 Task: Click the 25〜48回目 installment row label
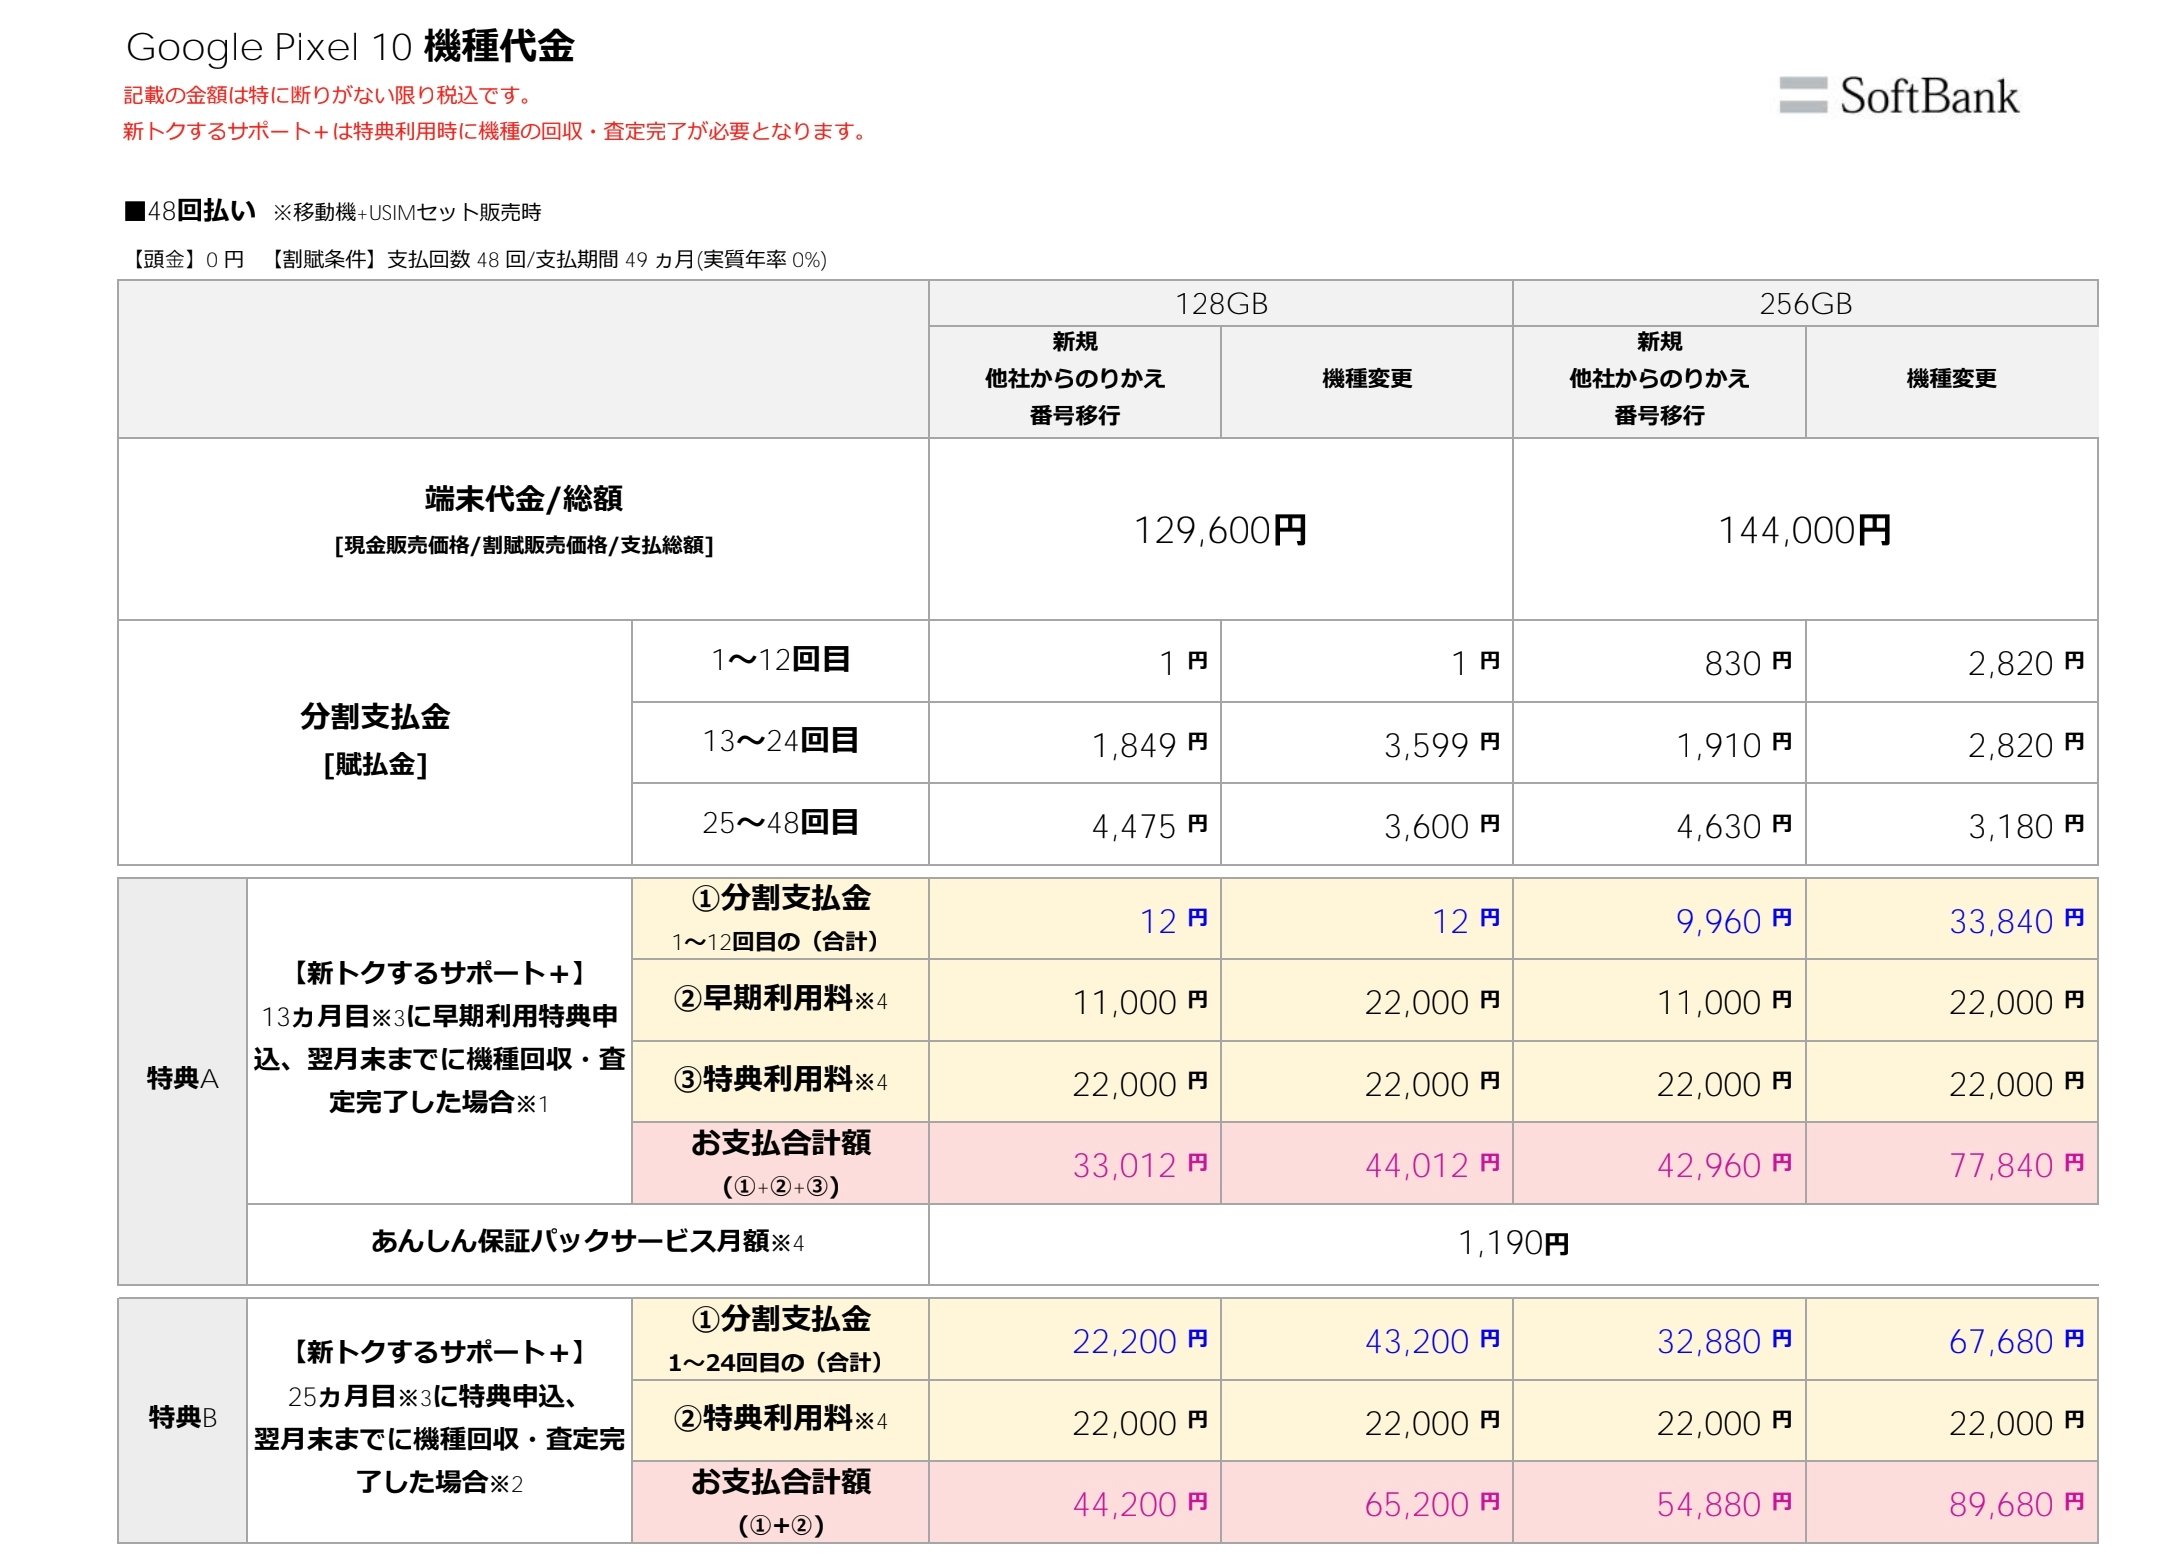tap(780, 823)
